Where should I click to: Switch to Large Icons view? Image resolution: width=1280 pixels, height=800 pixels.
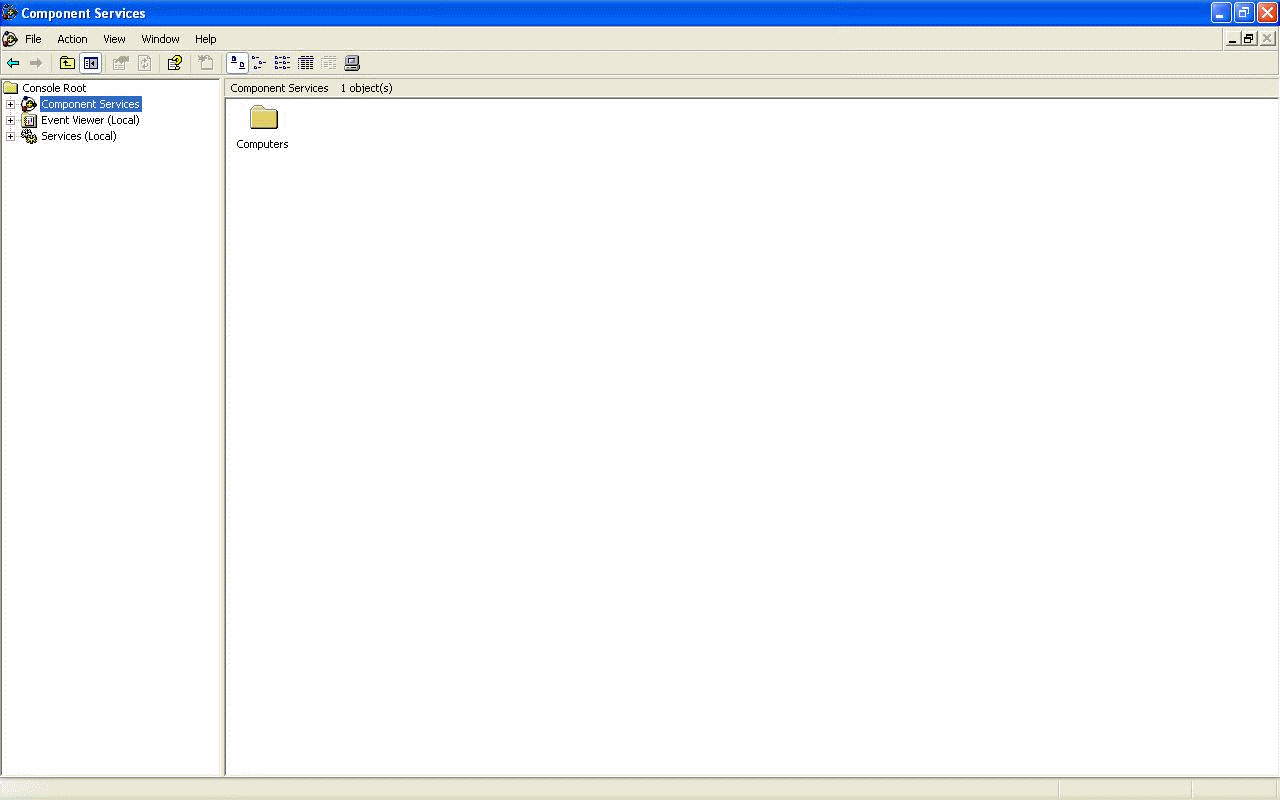(x=238, y=63)
